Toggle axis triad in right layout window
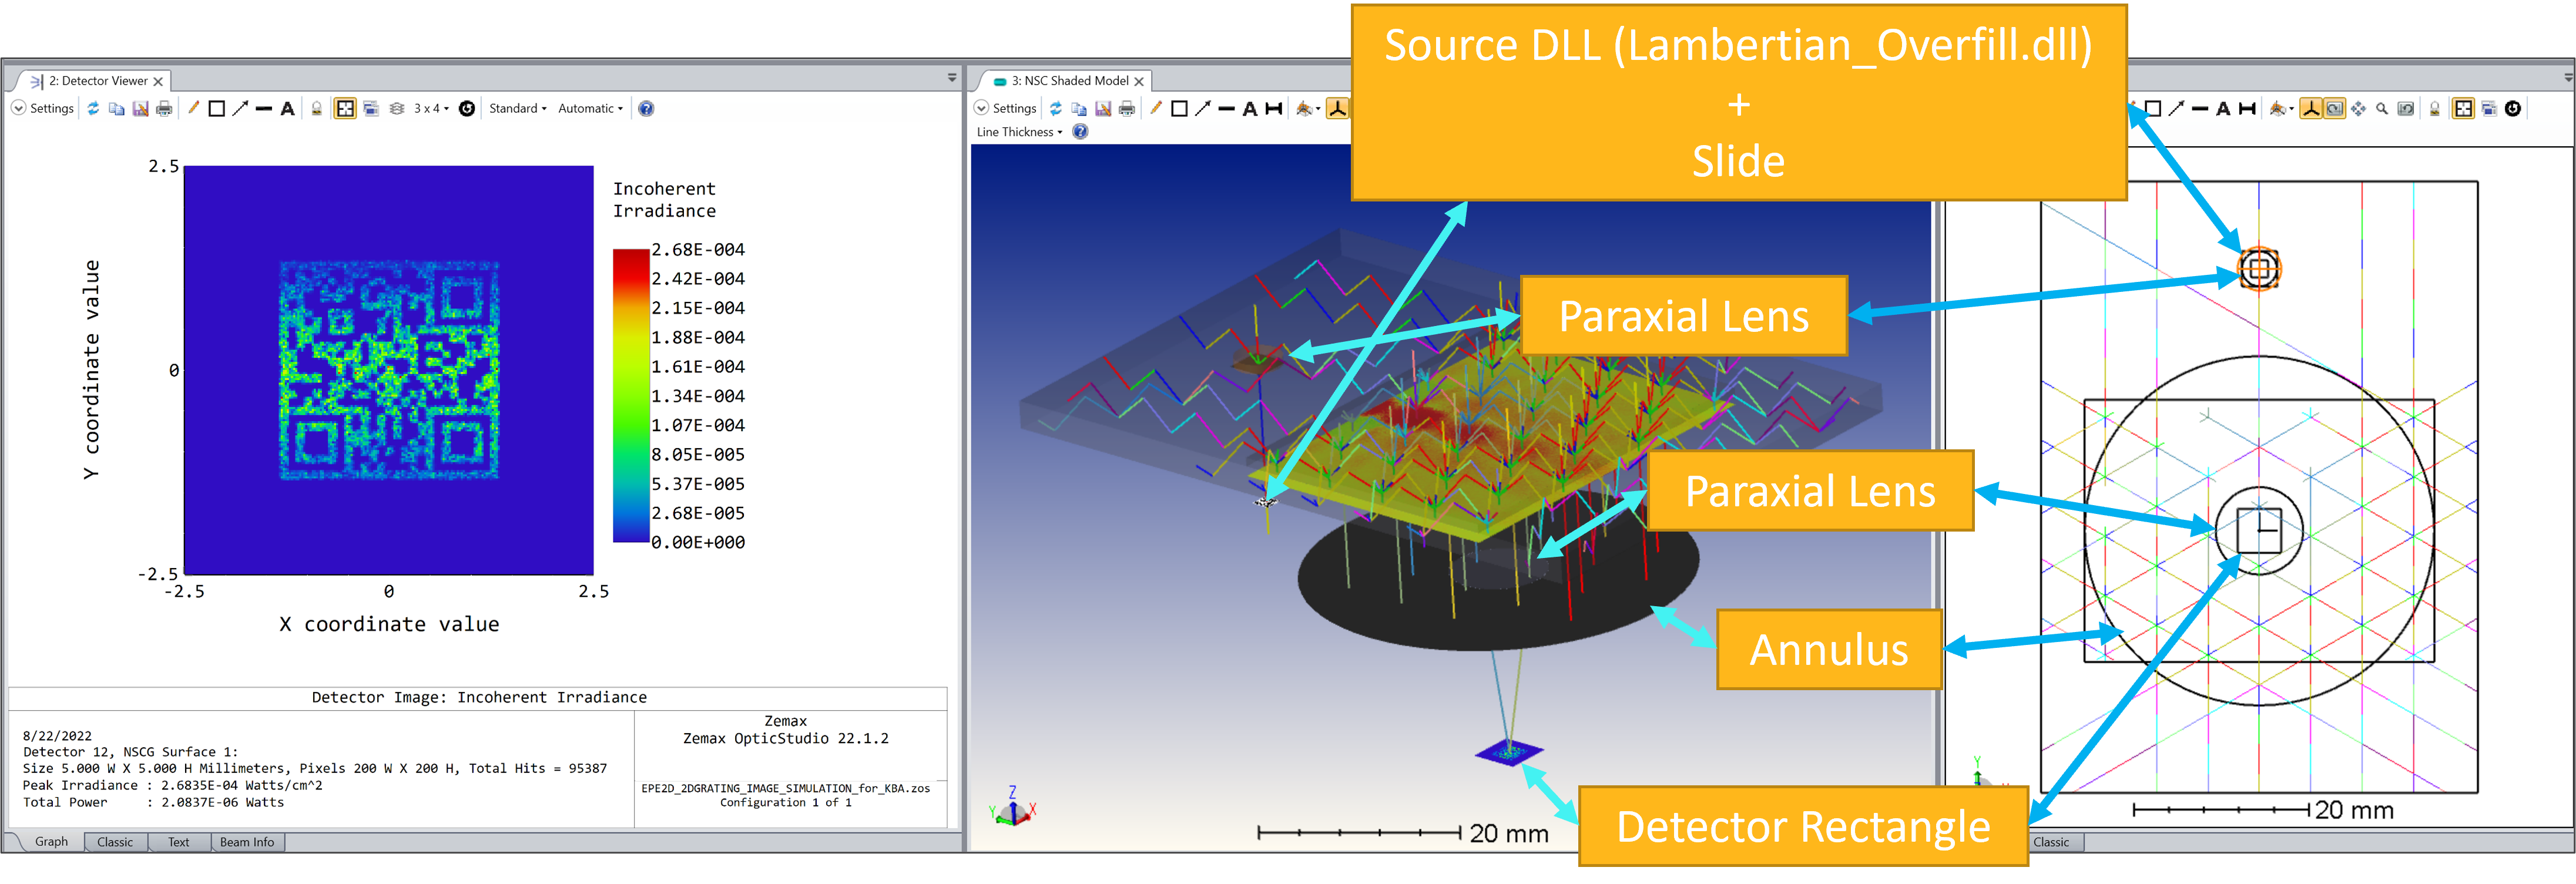2576x884 pixels. 2311,108
